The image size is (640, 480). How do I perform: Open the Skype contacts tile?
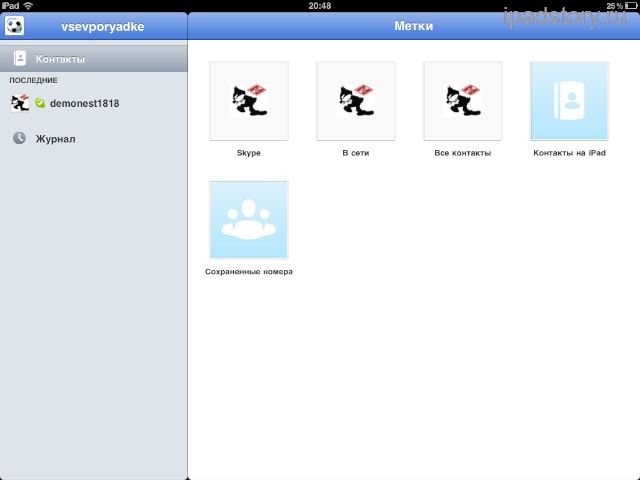pos(249,101)
